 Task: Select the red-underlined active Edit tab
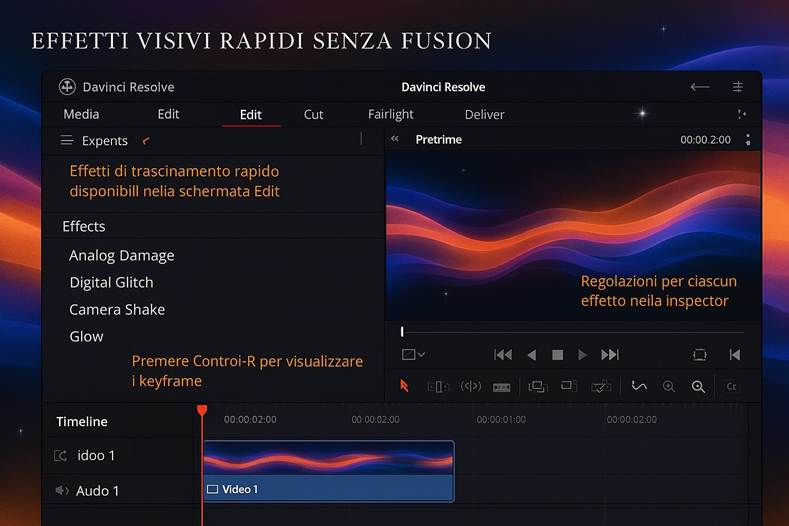[251, 115]
